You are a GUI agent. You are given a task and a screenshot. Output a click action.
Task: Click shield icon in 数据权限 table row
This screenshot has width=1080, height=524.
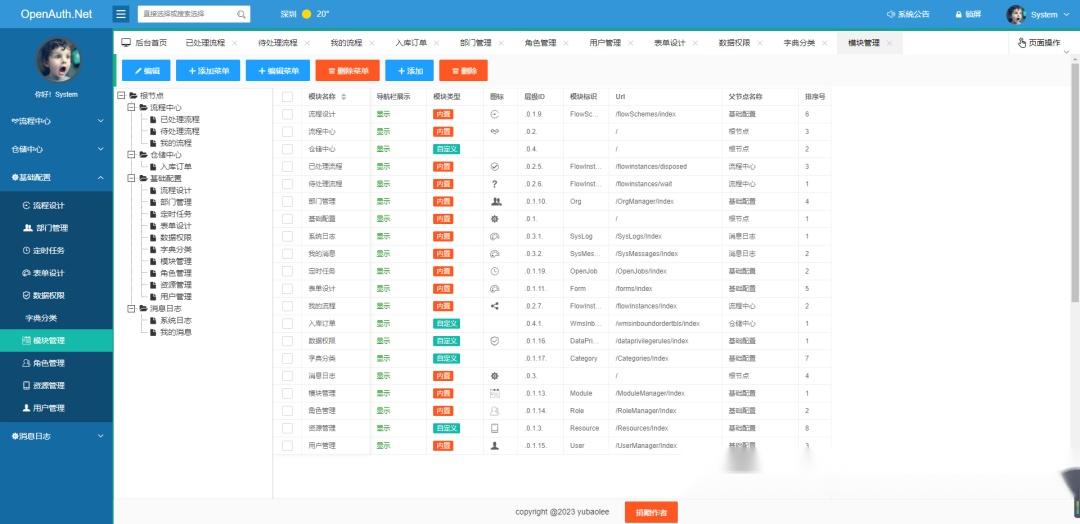pos(495,341)
